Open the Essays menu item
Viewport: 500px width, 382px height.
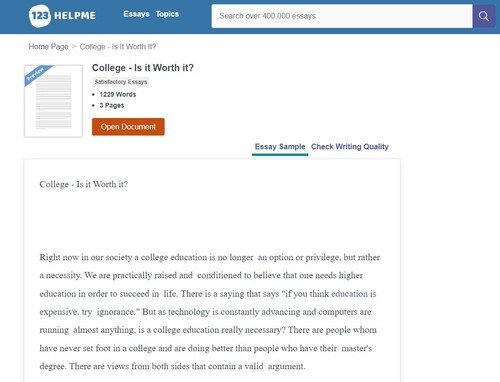[x=136, y=14]
